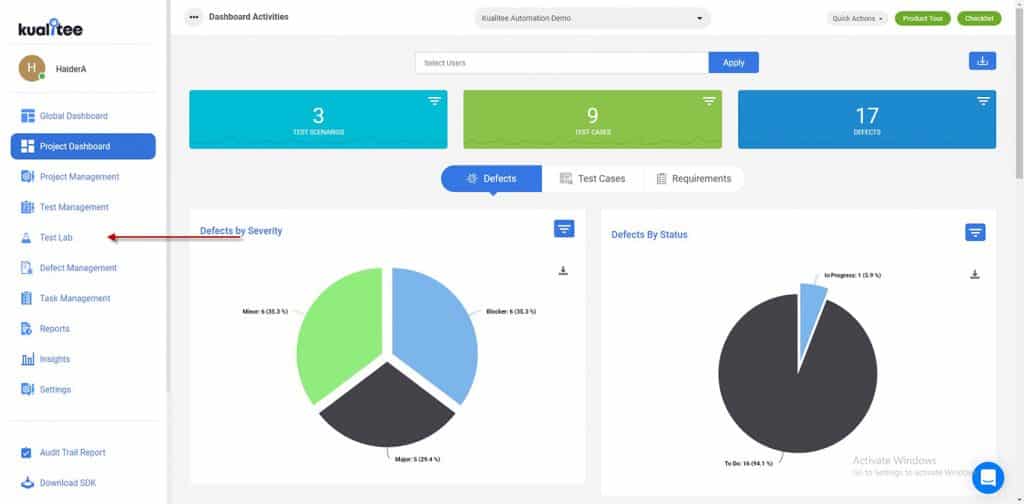Click the Download SDK icon
This screenshot has width=1024, height=504.
pyautogui.click(x=27, y=483)
